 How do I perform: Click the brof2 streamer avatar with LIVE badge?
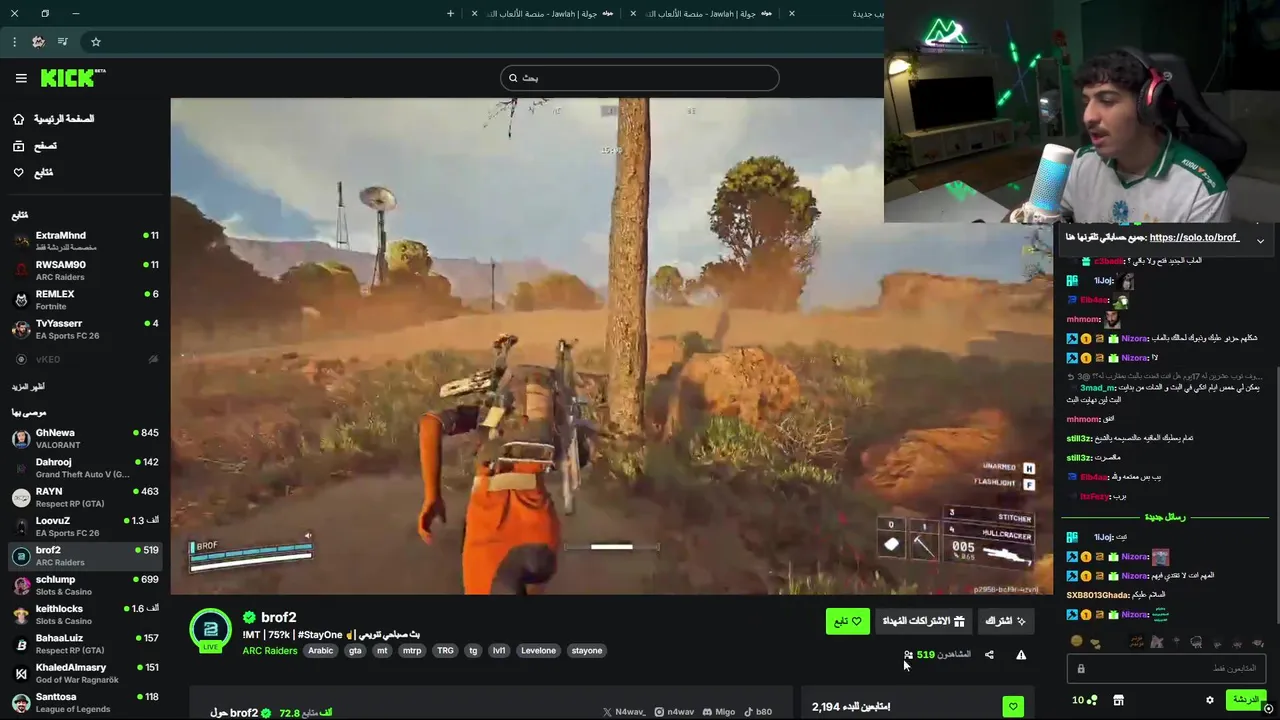click(x=210, y=630)
